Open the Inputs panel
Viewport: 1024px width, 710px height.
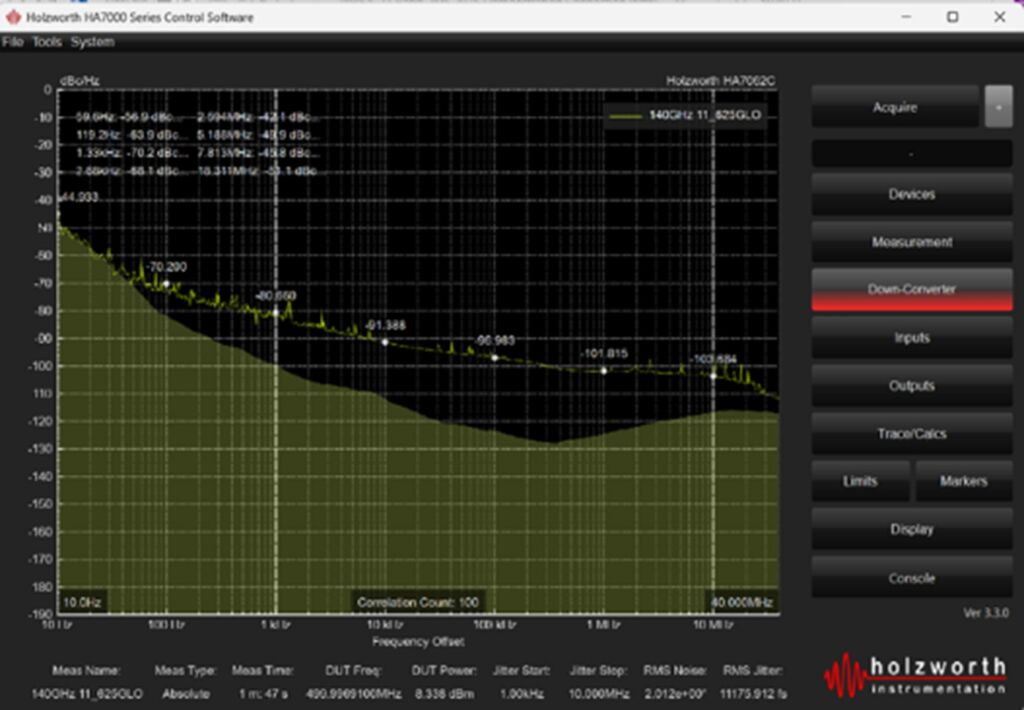911,338
